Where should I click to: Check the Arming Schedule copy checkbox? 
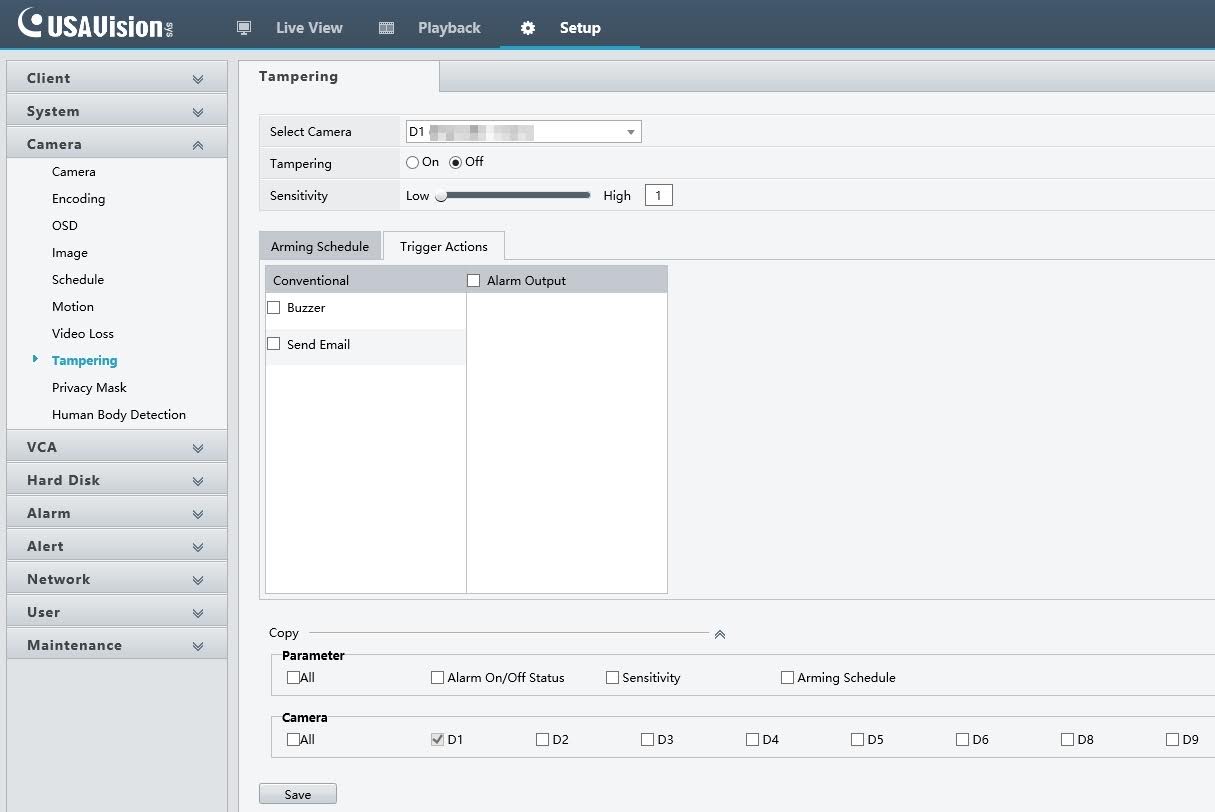click(787, 677)
